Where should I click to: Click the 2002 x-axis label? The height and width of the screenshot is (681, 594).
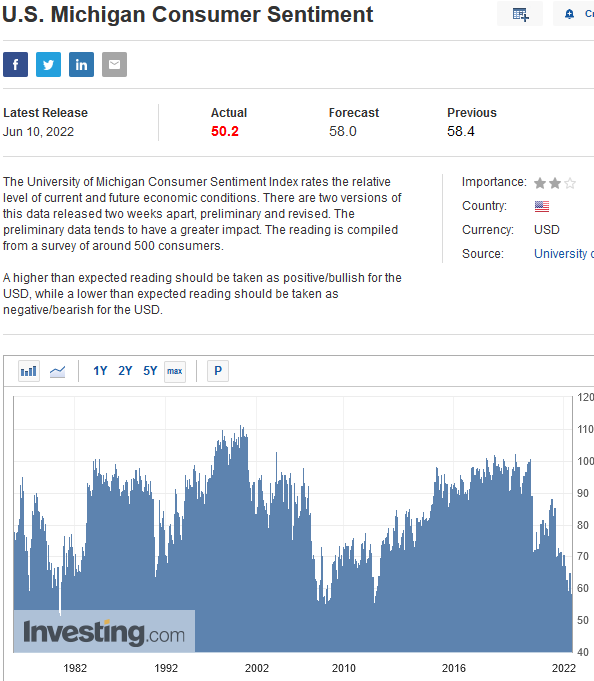257,668
